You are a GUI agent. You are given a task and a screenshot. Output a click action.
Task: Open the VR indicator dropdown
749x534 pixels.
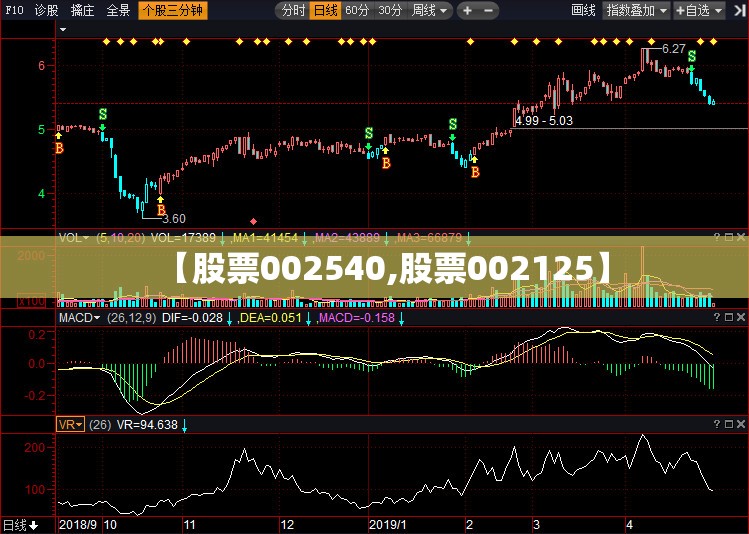pyautogui.click(x=70, y=424)
